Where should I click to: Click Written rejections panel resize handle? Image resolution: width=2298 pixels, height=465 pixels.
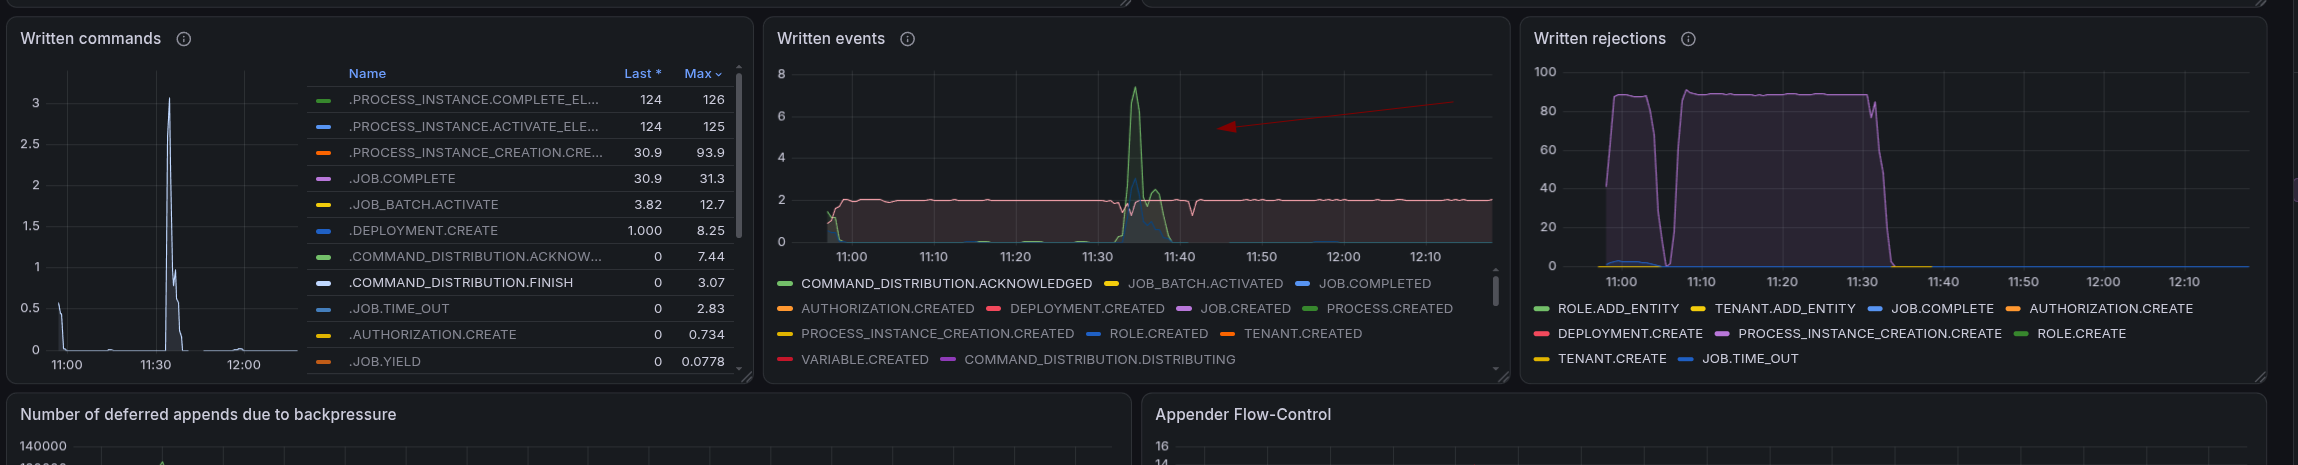[x=2261, y=377]
